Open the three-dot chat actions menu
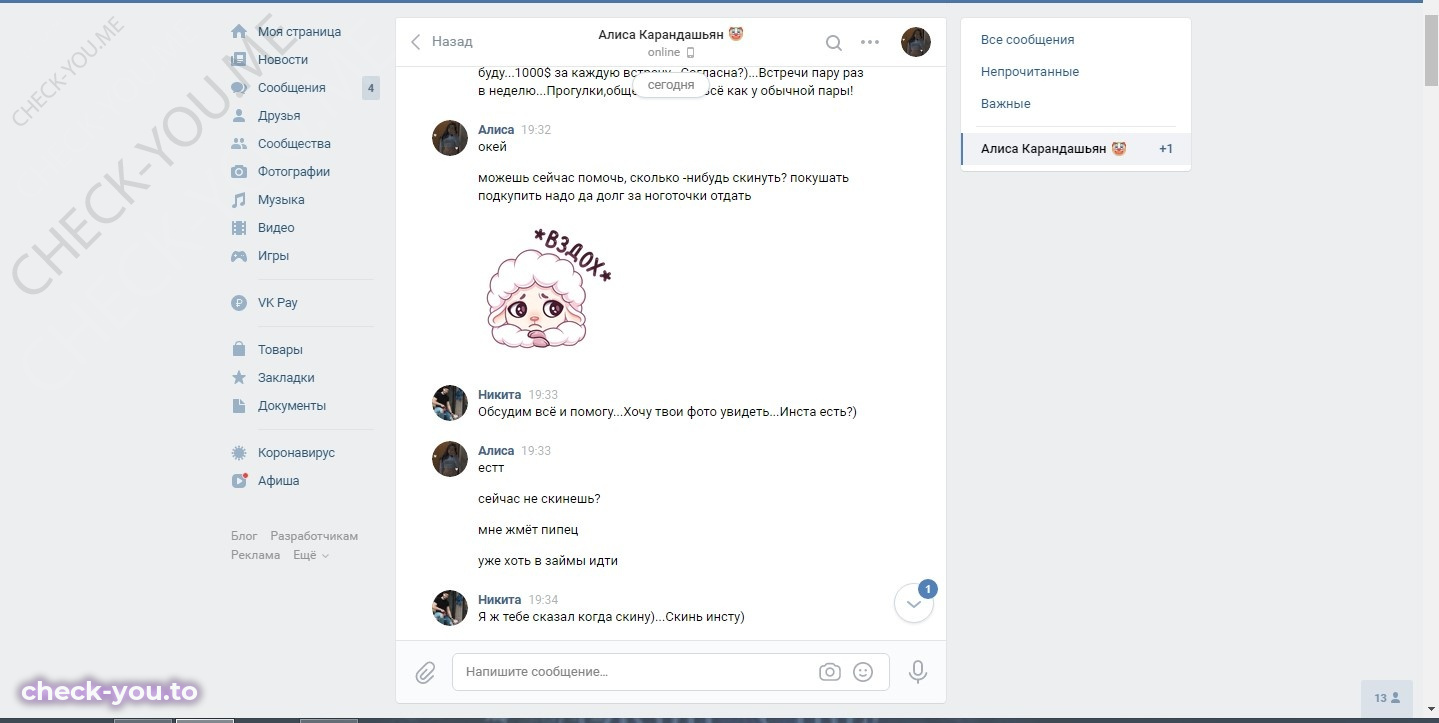Screen dimensions: 1439x723 (870, 42)
